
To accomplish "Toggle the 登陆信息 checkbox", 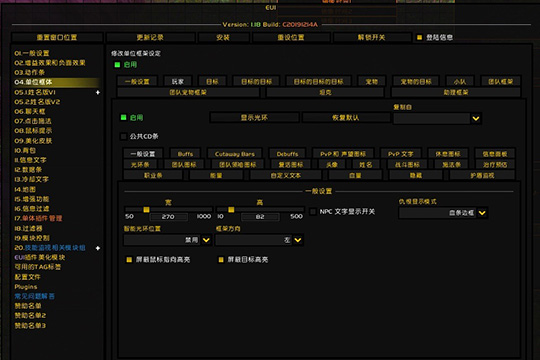I will point(419,37).
